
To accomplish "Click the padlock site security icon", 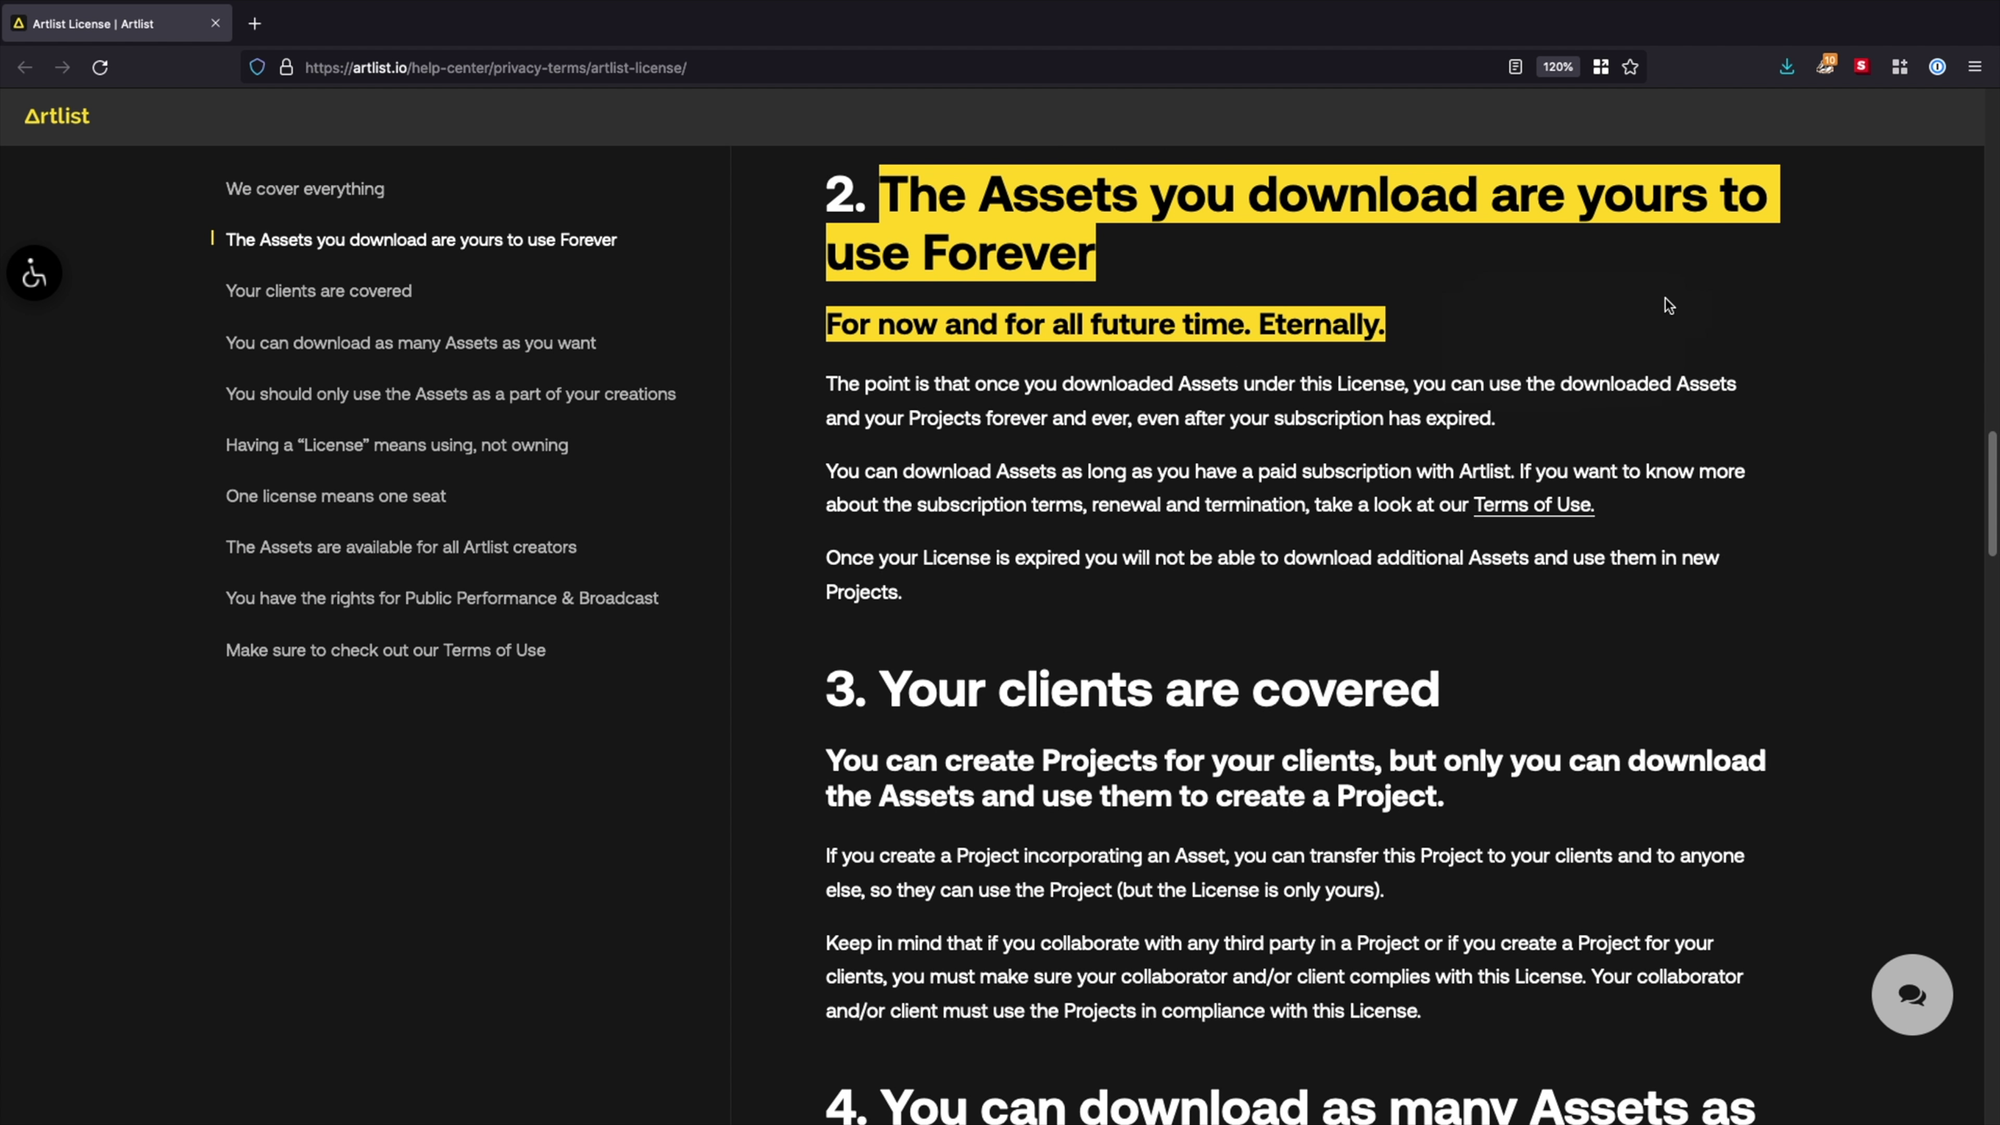I will [x=286, y=67].
